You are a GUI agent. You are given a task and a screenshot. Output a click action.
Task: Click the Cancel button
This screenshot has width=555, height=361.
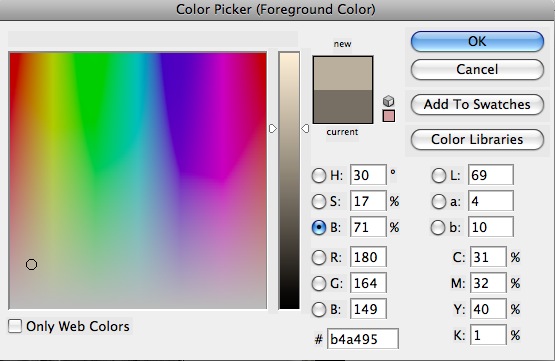pyautogui.click(x=477, y=69)
